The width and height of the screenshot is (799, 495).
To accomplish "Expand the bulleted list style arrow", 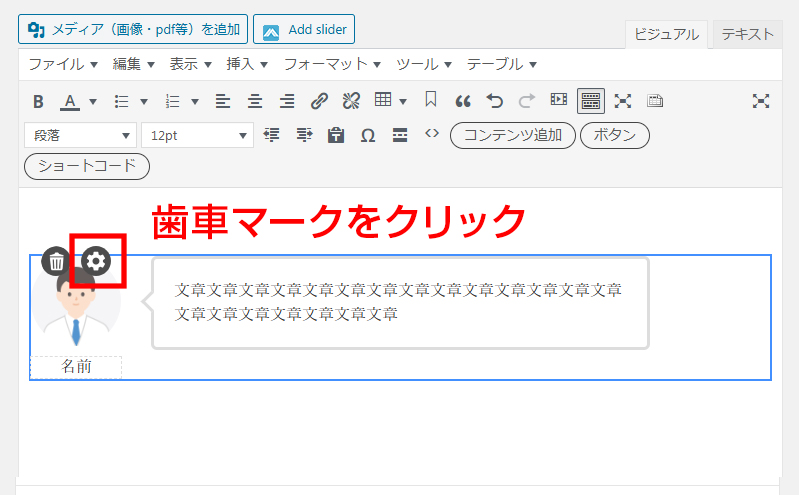I will [144, 101].
